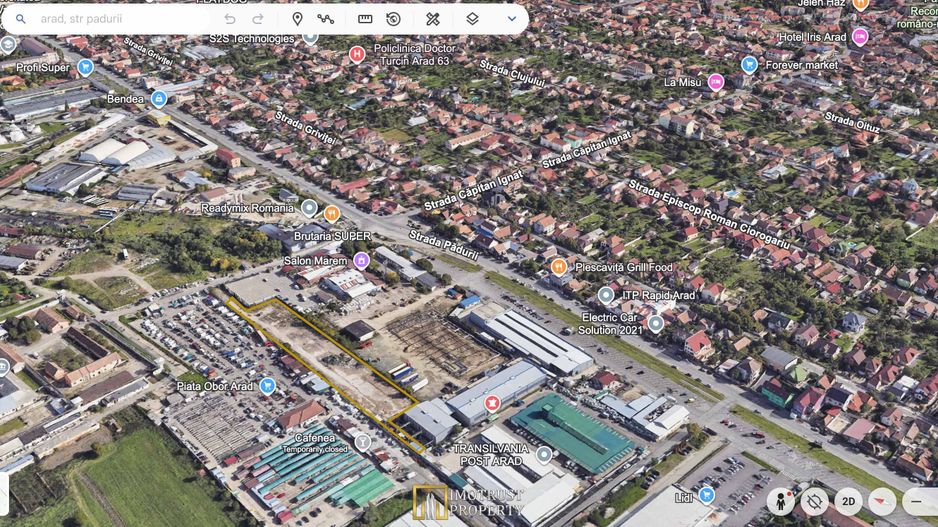Click the redo arrow in toolbar
938x527 pixels.
tap(258, 19)
